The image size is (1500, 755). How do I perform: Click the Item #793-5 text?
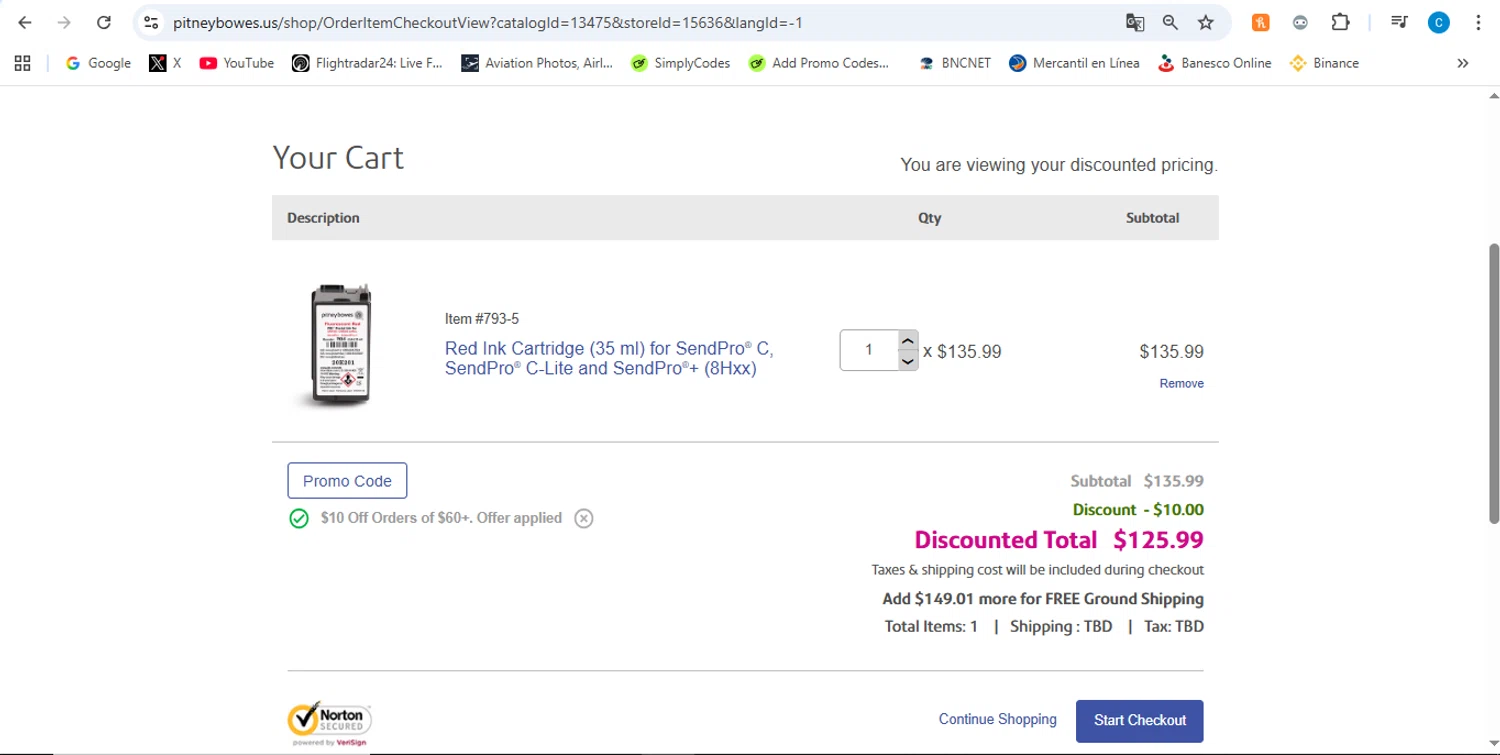(x=482, y=319)
